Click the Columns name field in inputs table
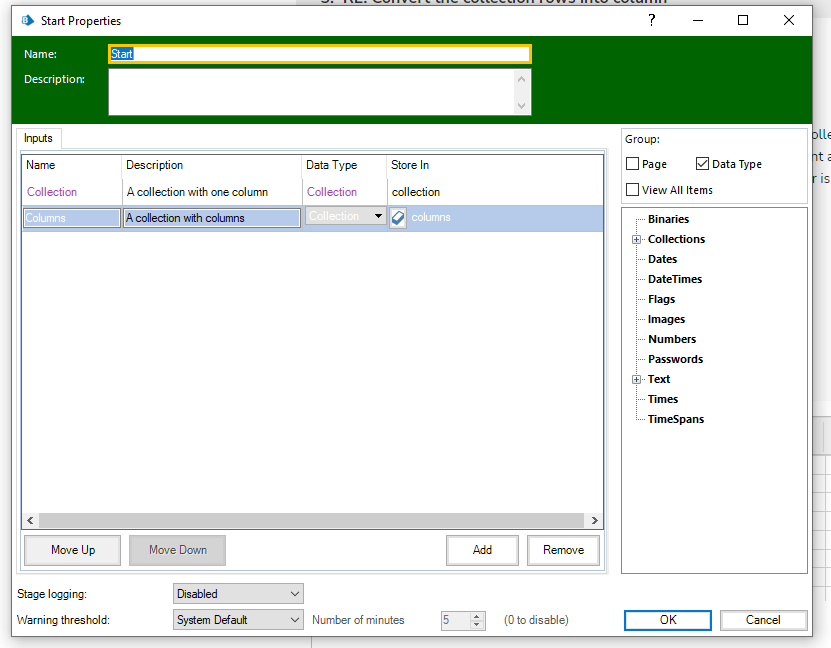 (x=72, y=218)
